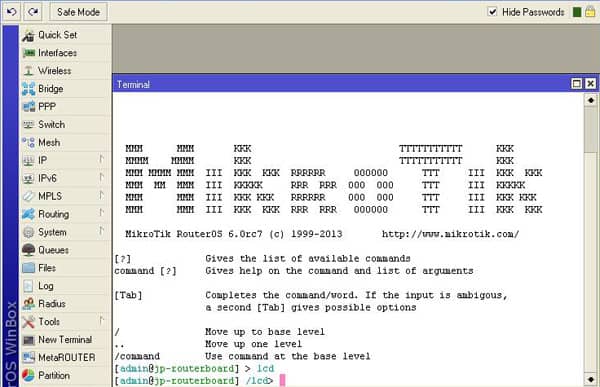Open the Switch icon in sidebar
This screenshot has width=600, height=387.
click(28, 124)
